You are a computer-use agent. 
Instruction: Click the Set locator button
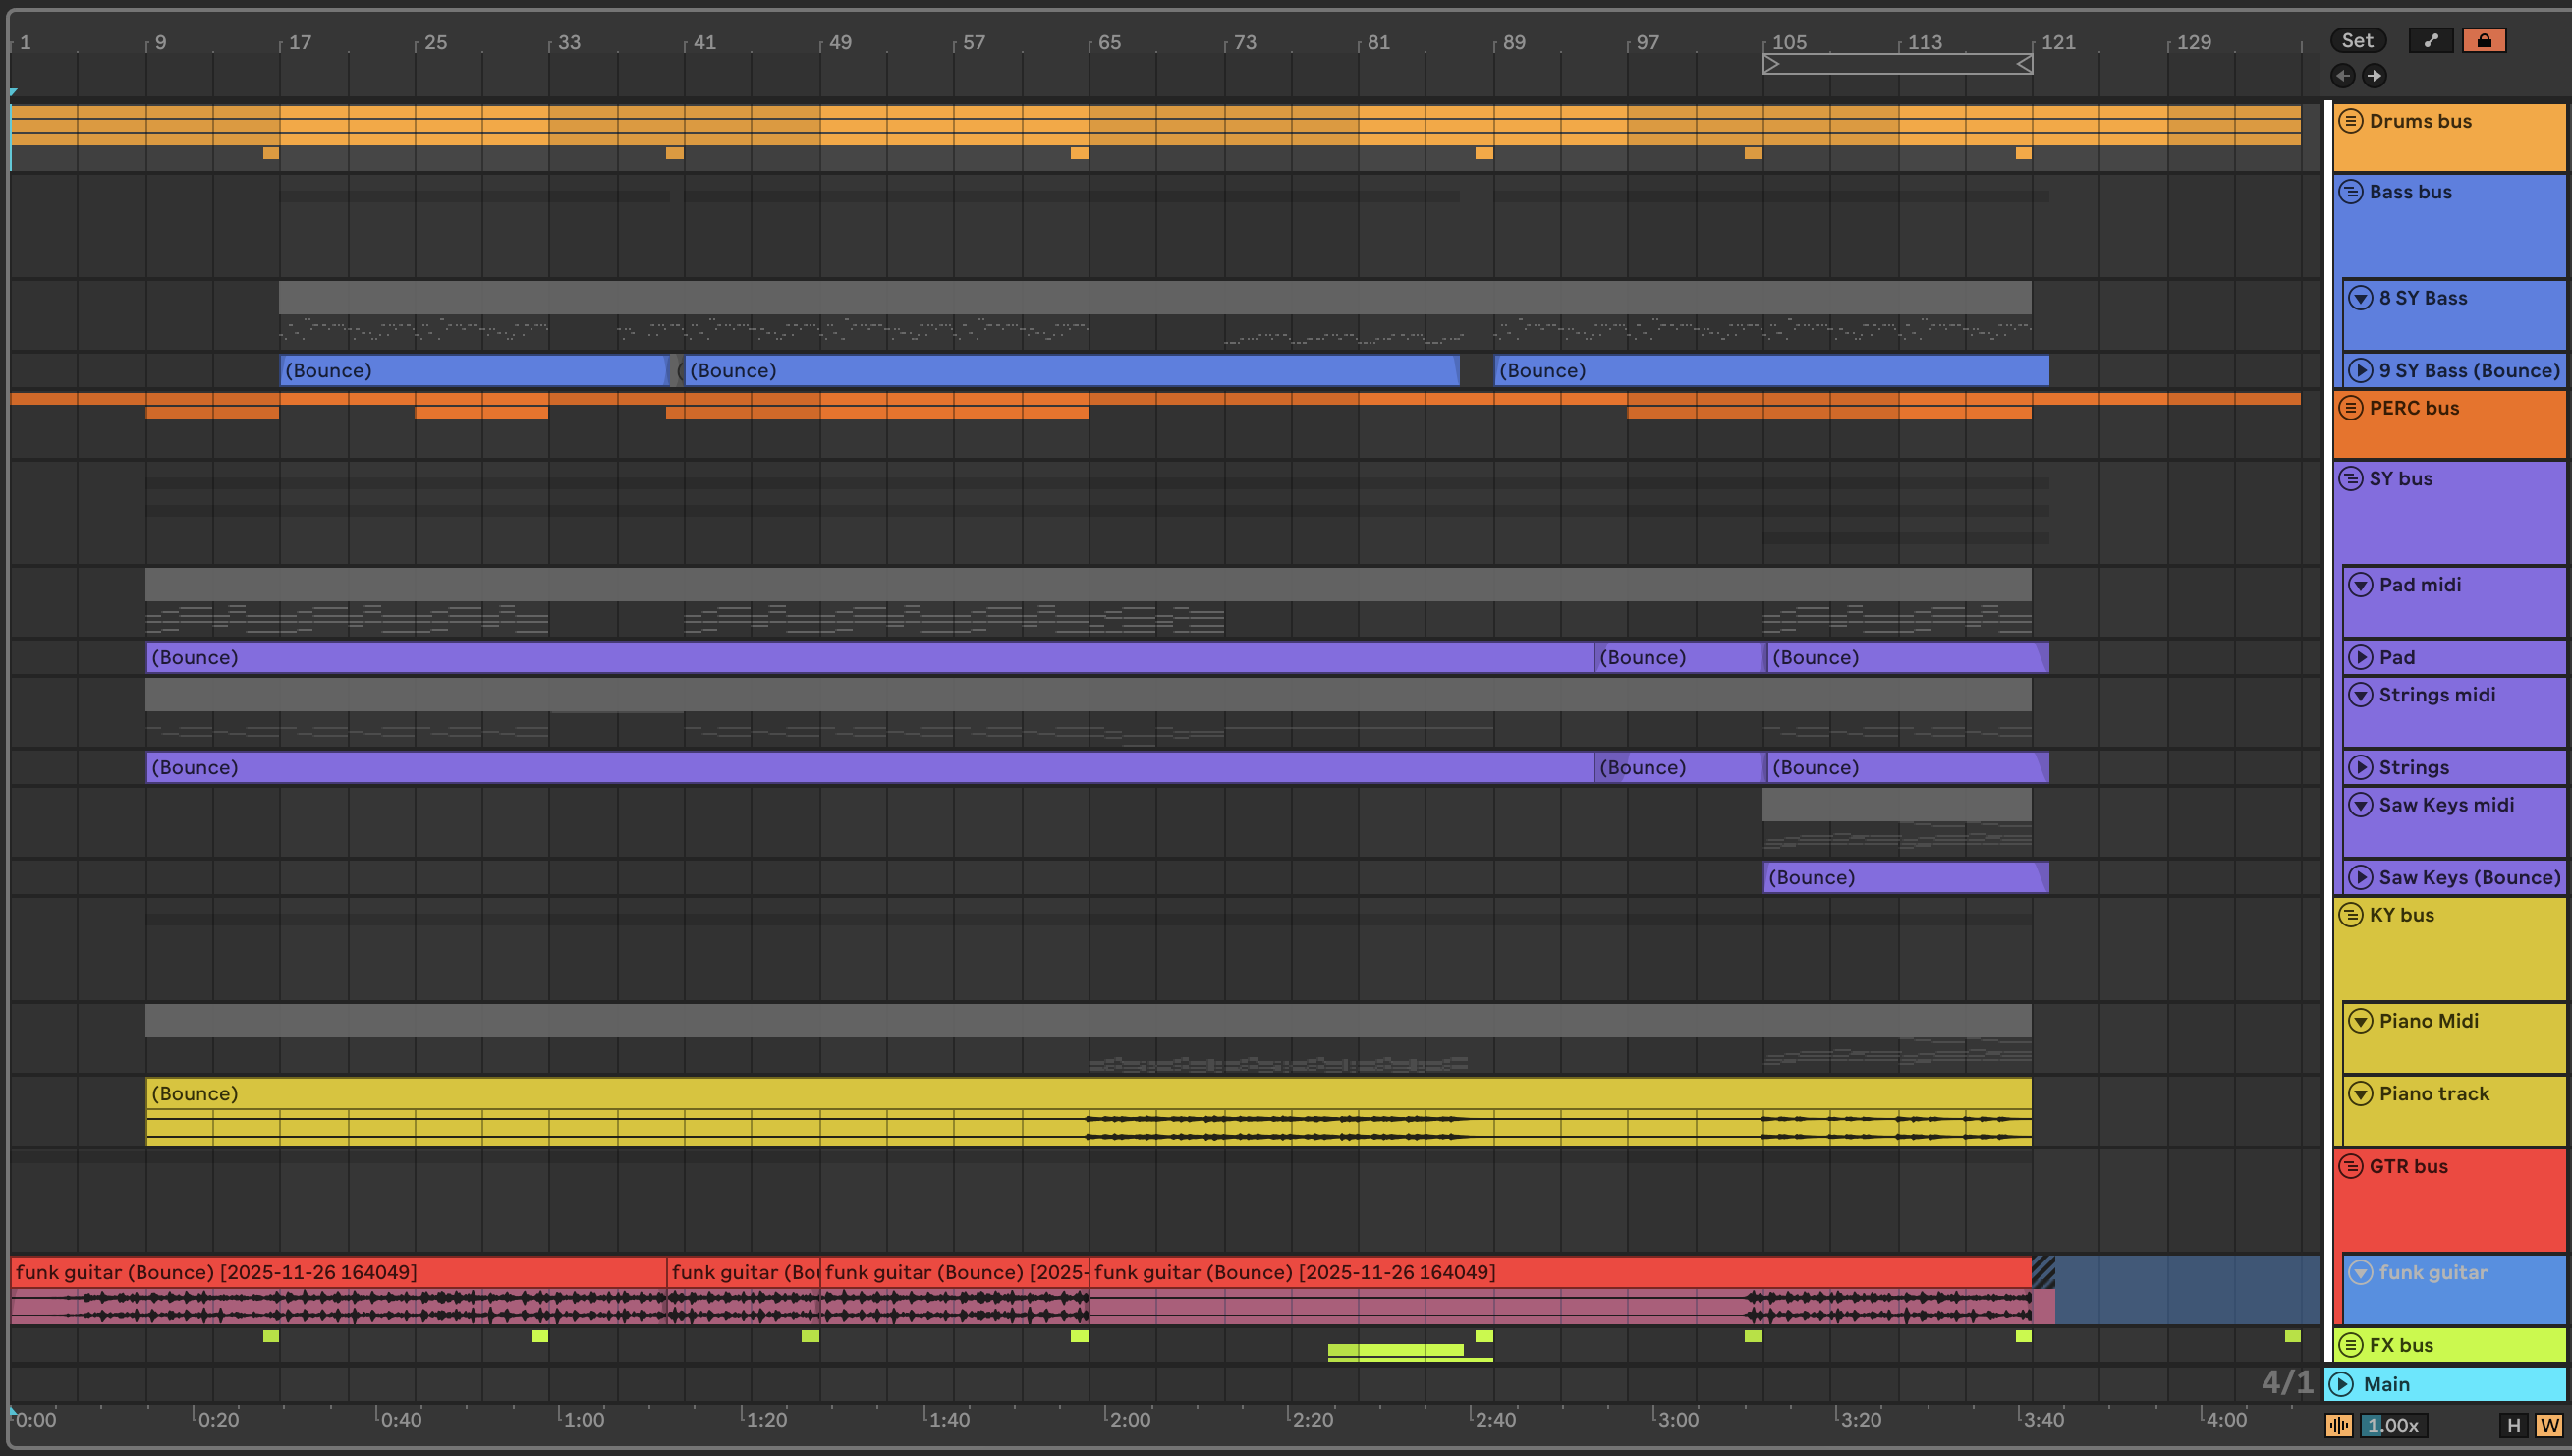pos(2357,40)
